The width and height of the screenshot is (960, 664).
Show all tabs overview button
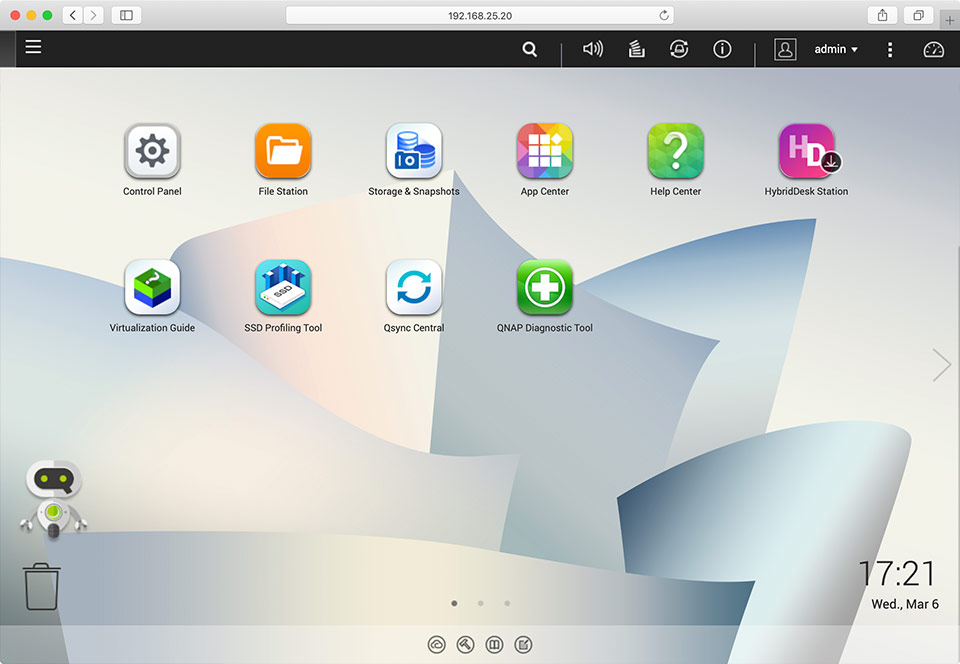pos(918,15)
